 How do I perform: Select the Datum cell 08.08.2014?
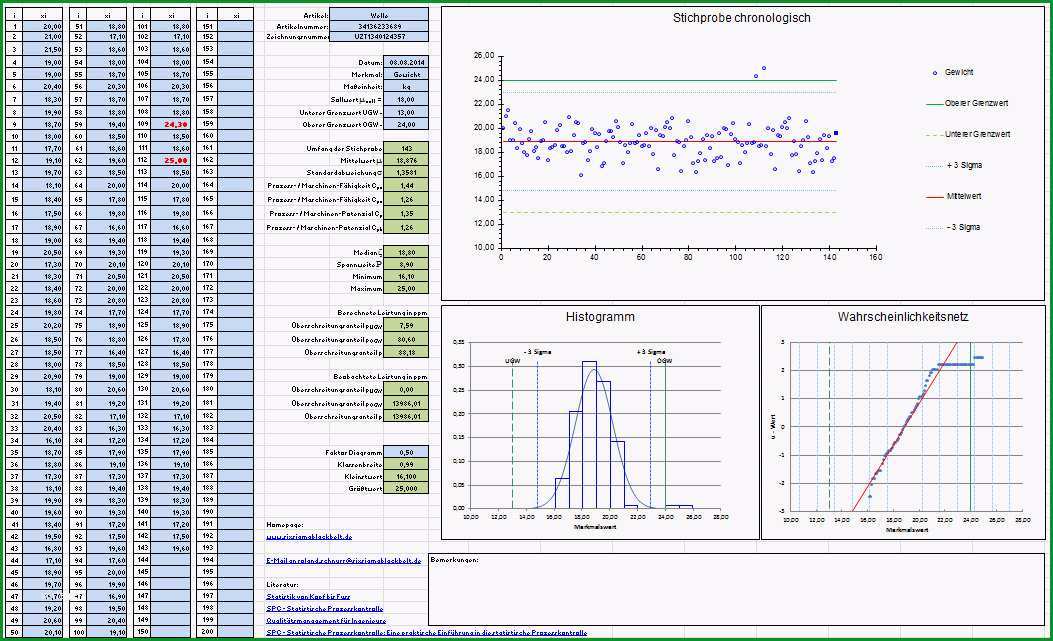[406, 62]
